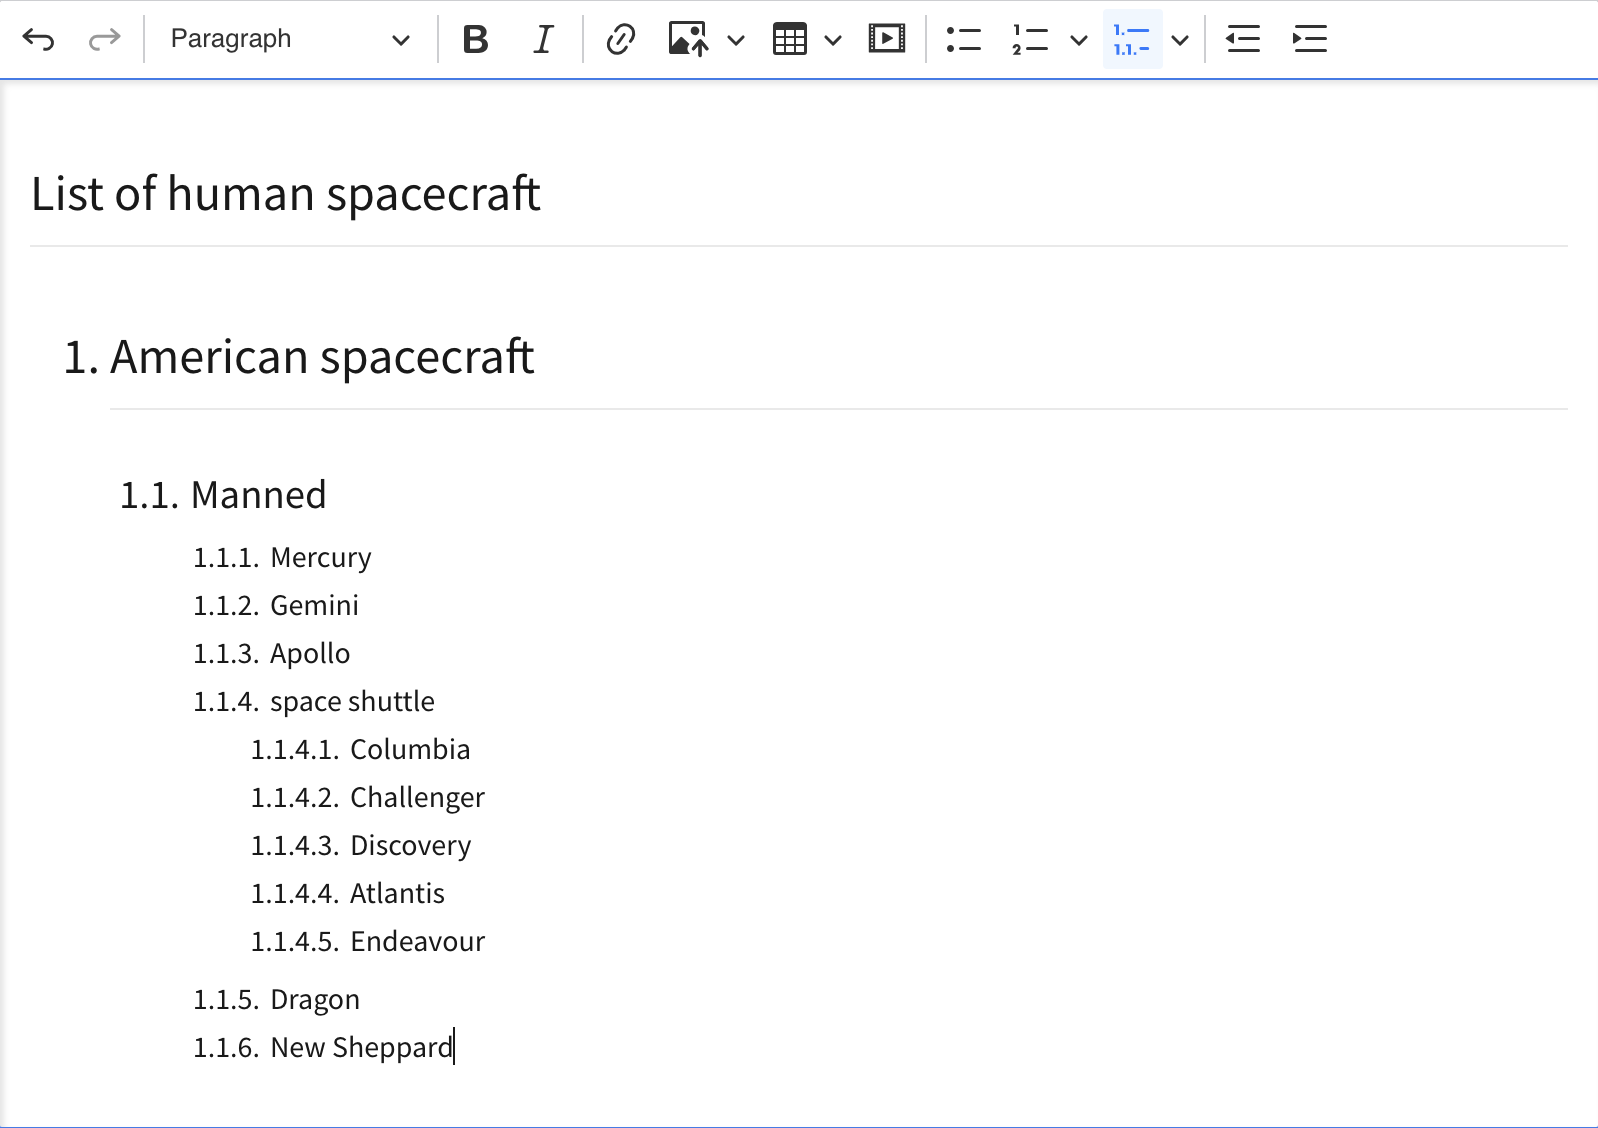Open the image insert options arrow

[x=736, y=40]
